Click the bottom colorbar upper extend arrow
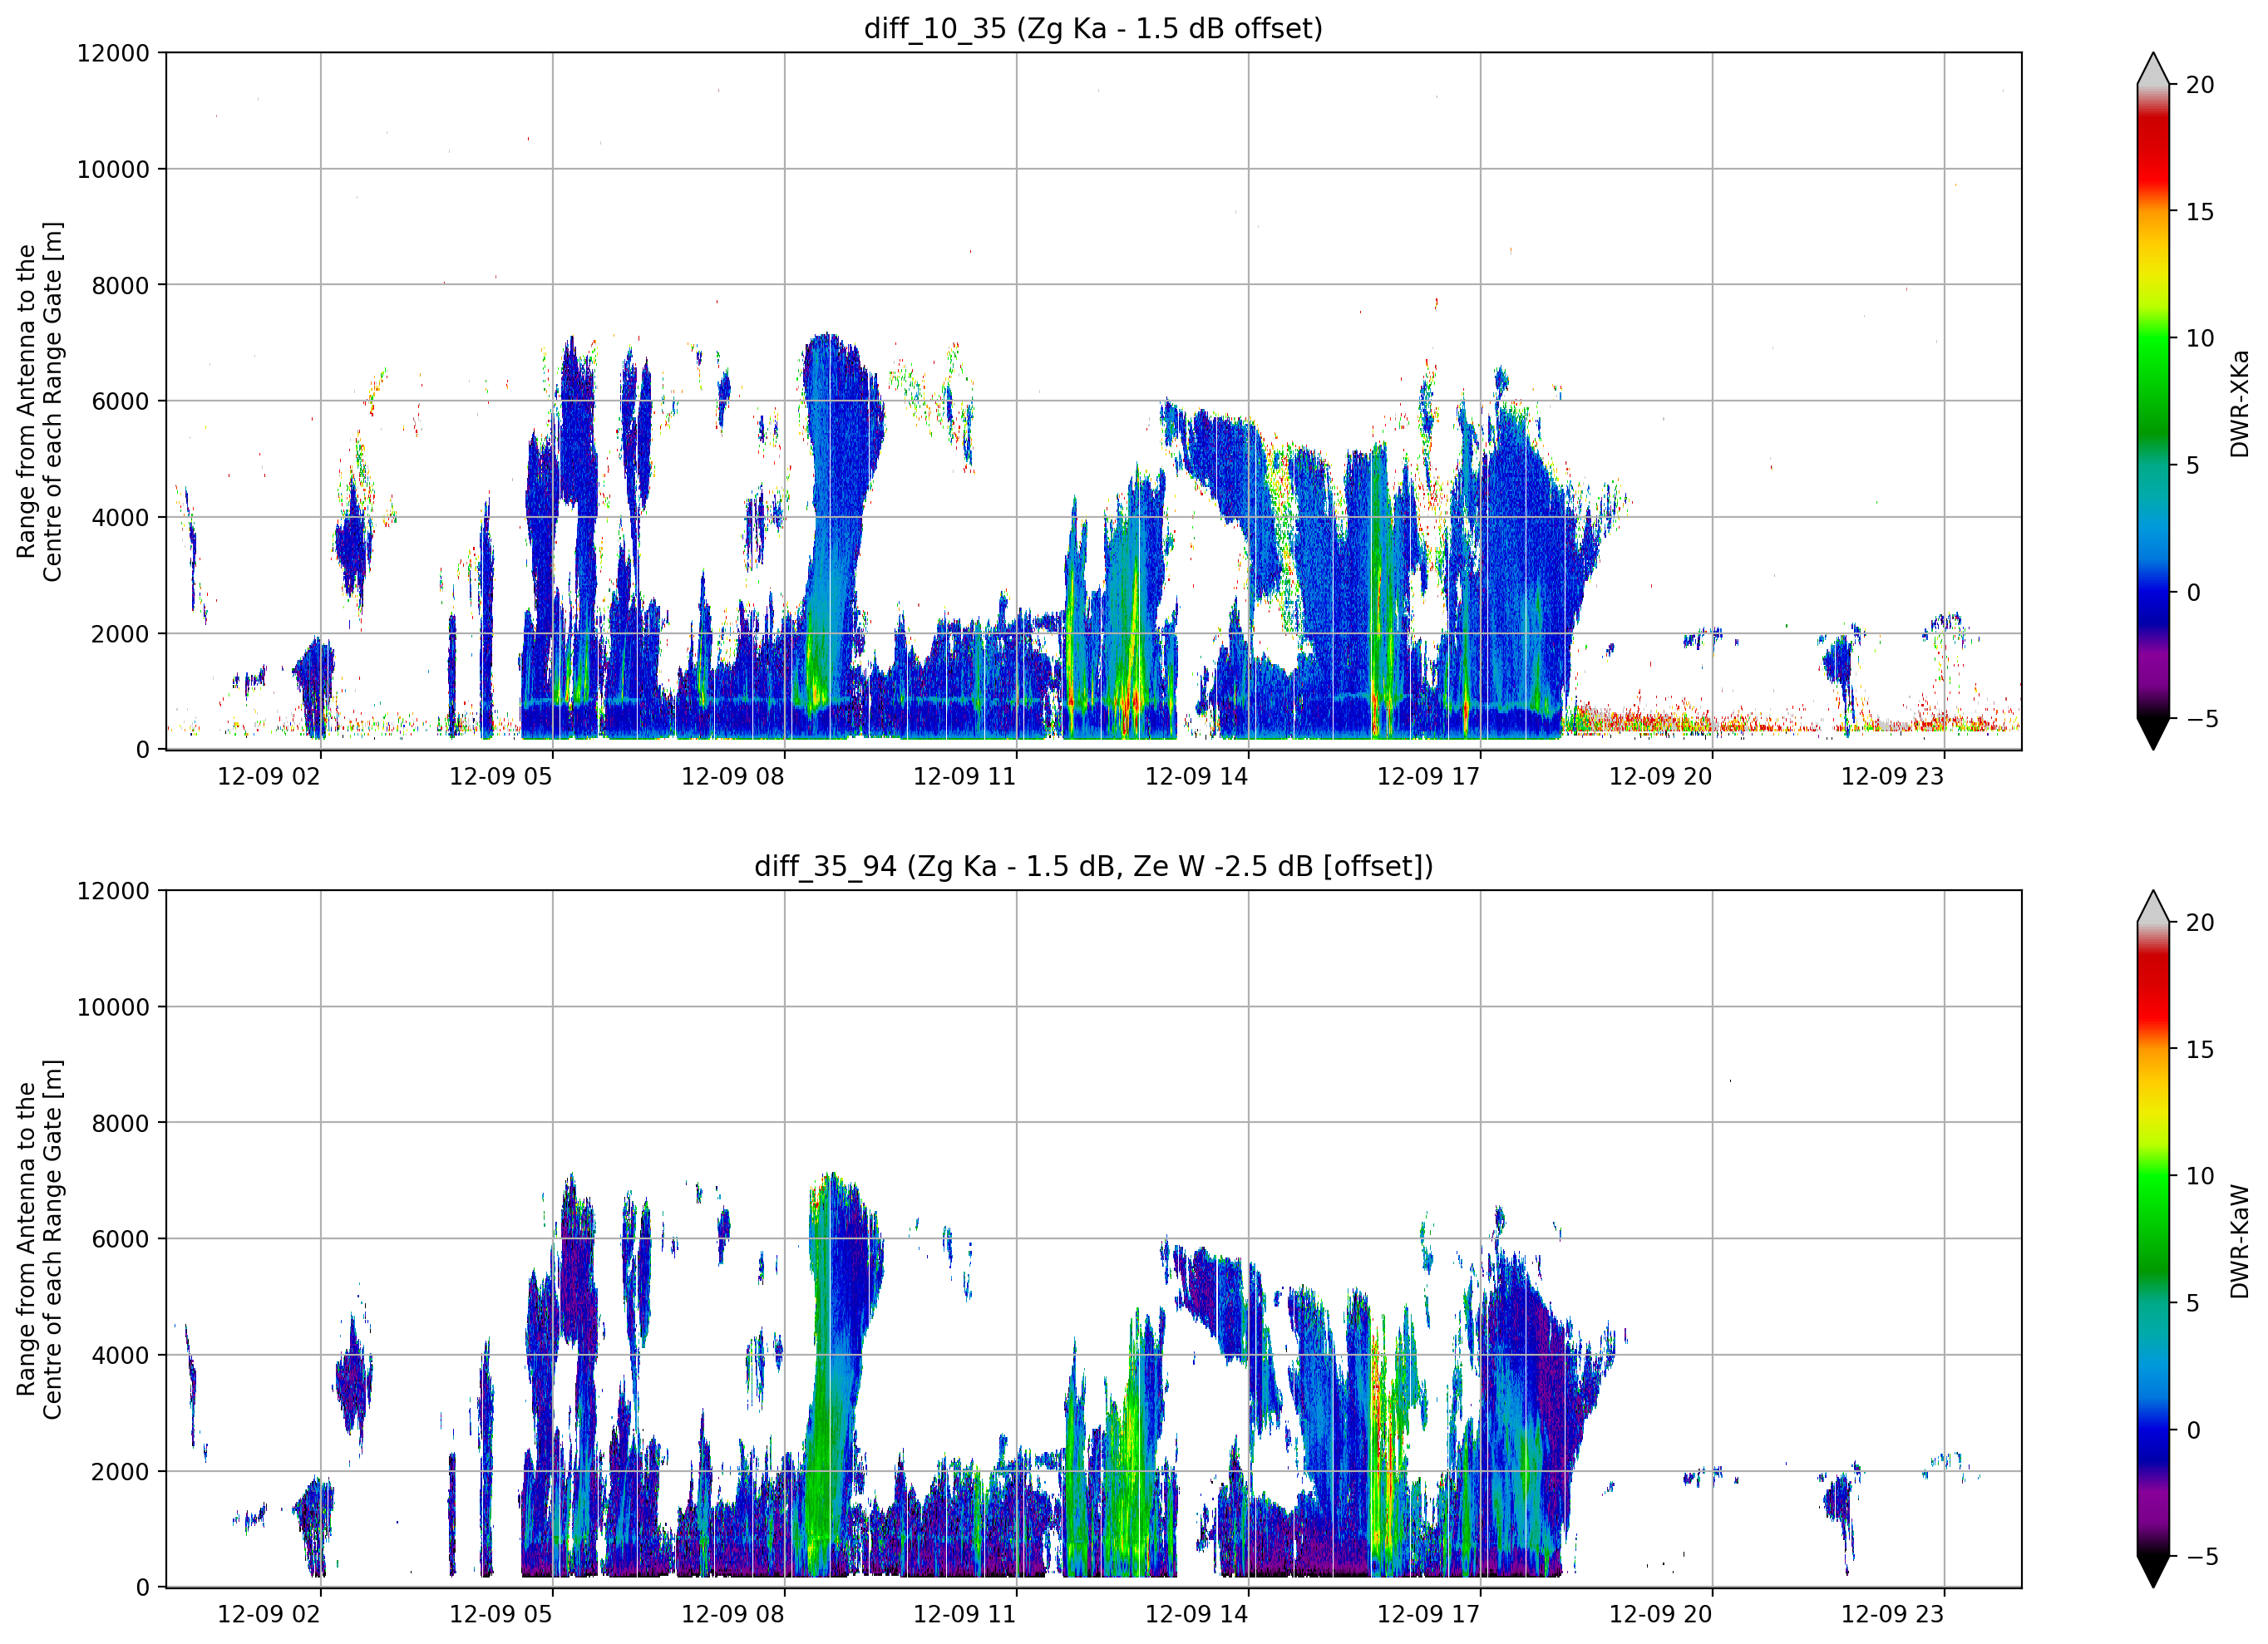 (2153, 906)
